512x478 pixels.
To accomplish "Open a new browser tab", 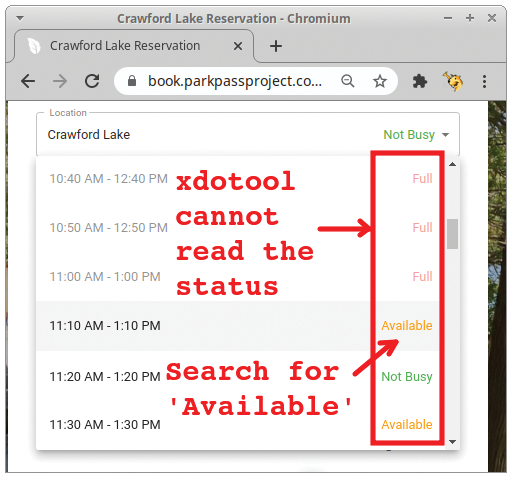I will pos(276,46).
